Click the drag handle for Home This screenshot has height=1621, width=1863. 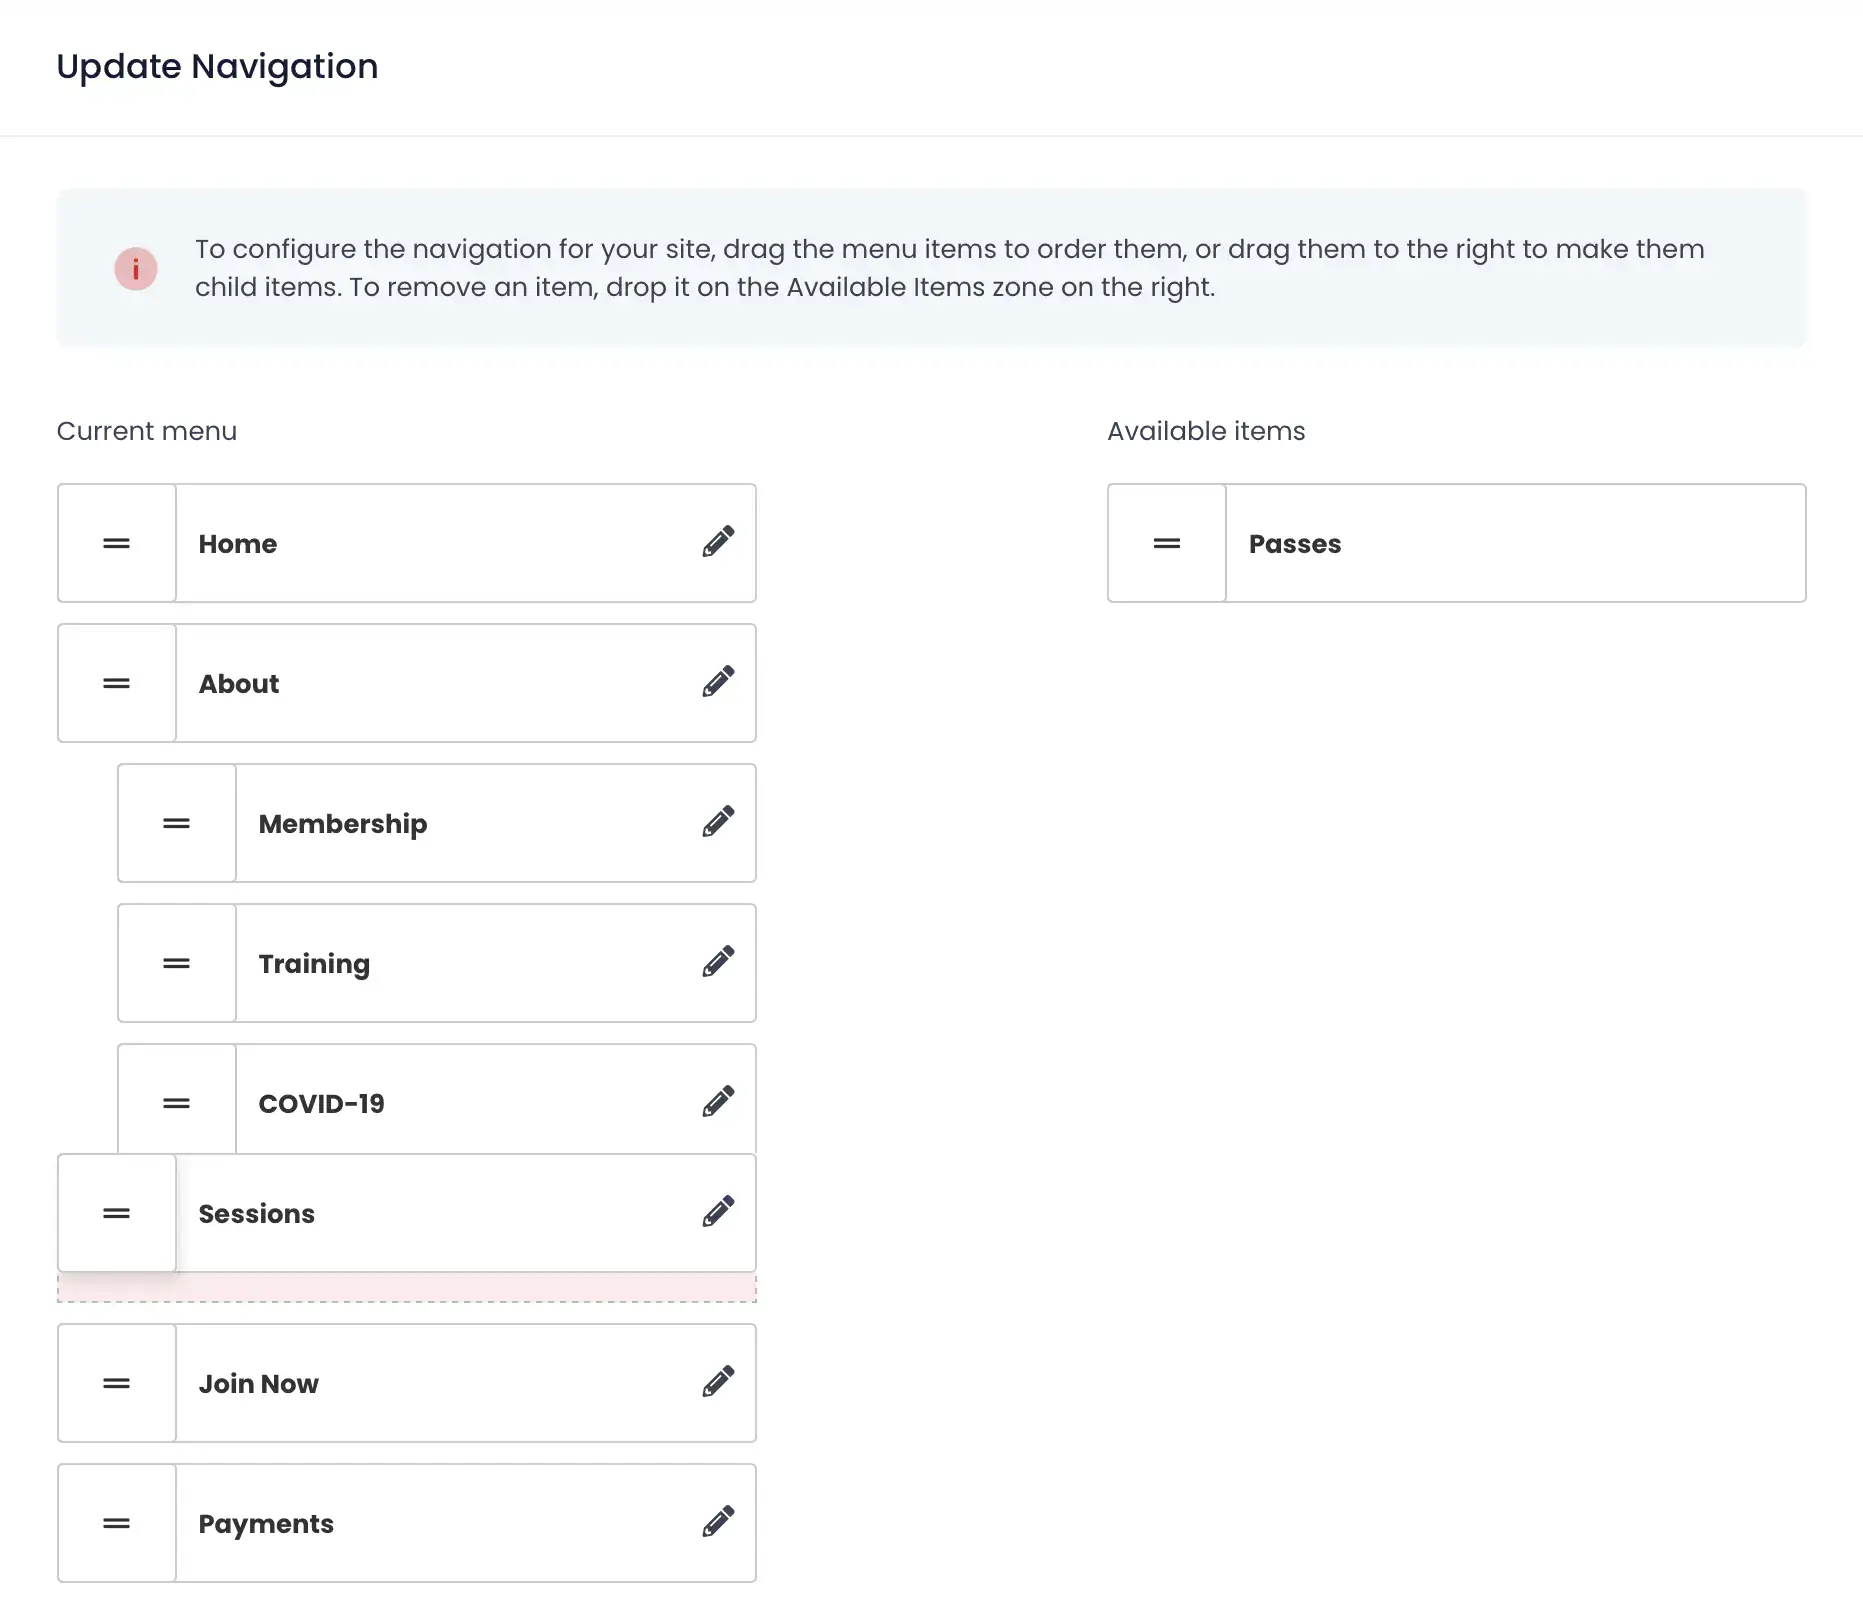click(x=117, y=544)
